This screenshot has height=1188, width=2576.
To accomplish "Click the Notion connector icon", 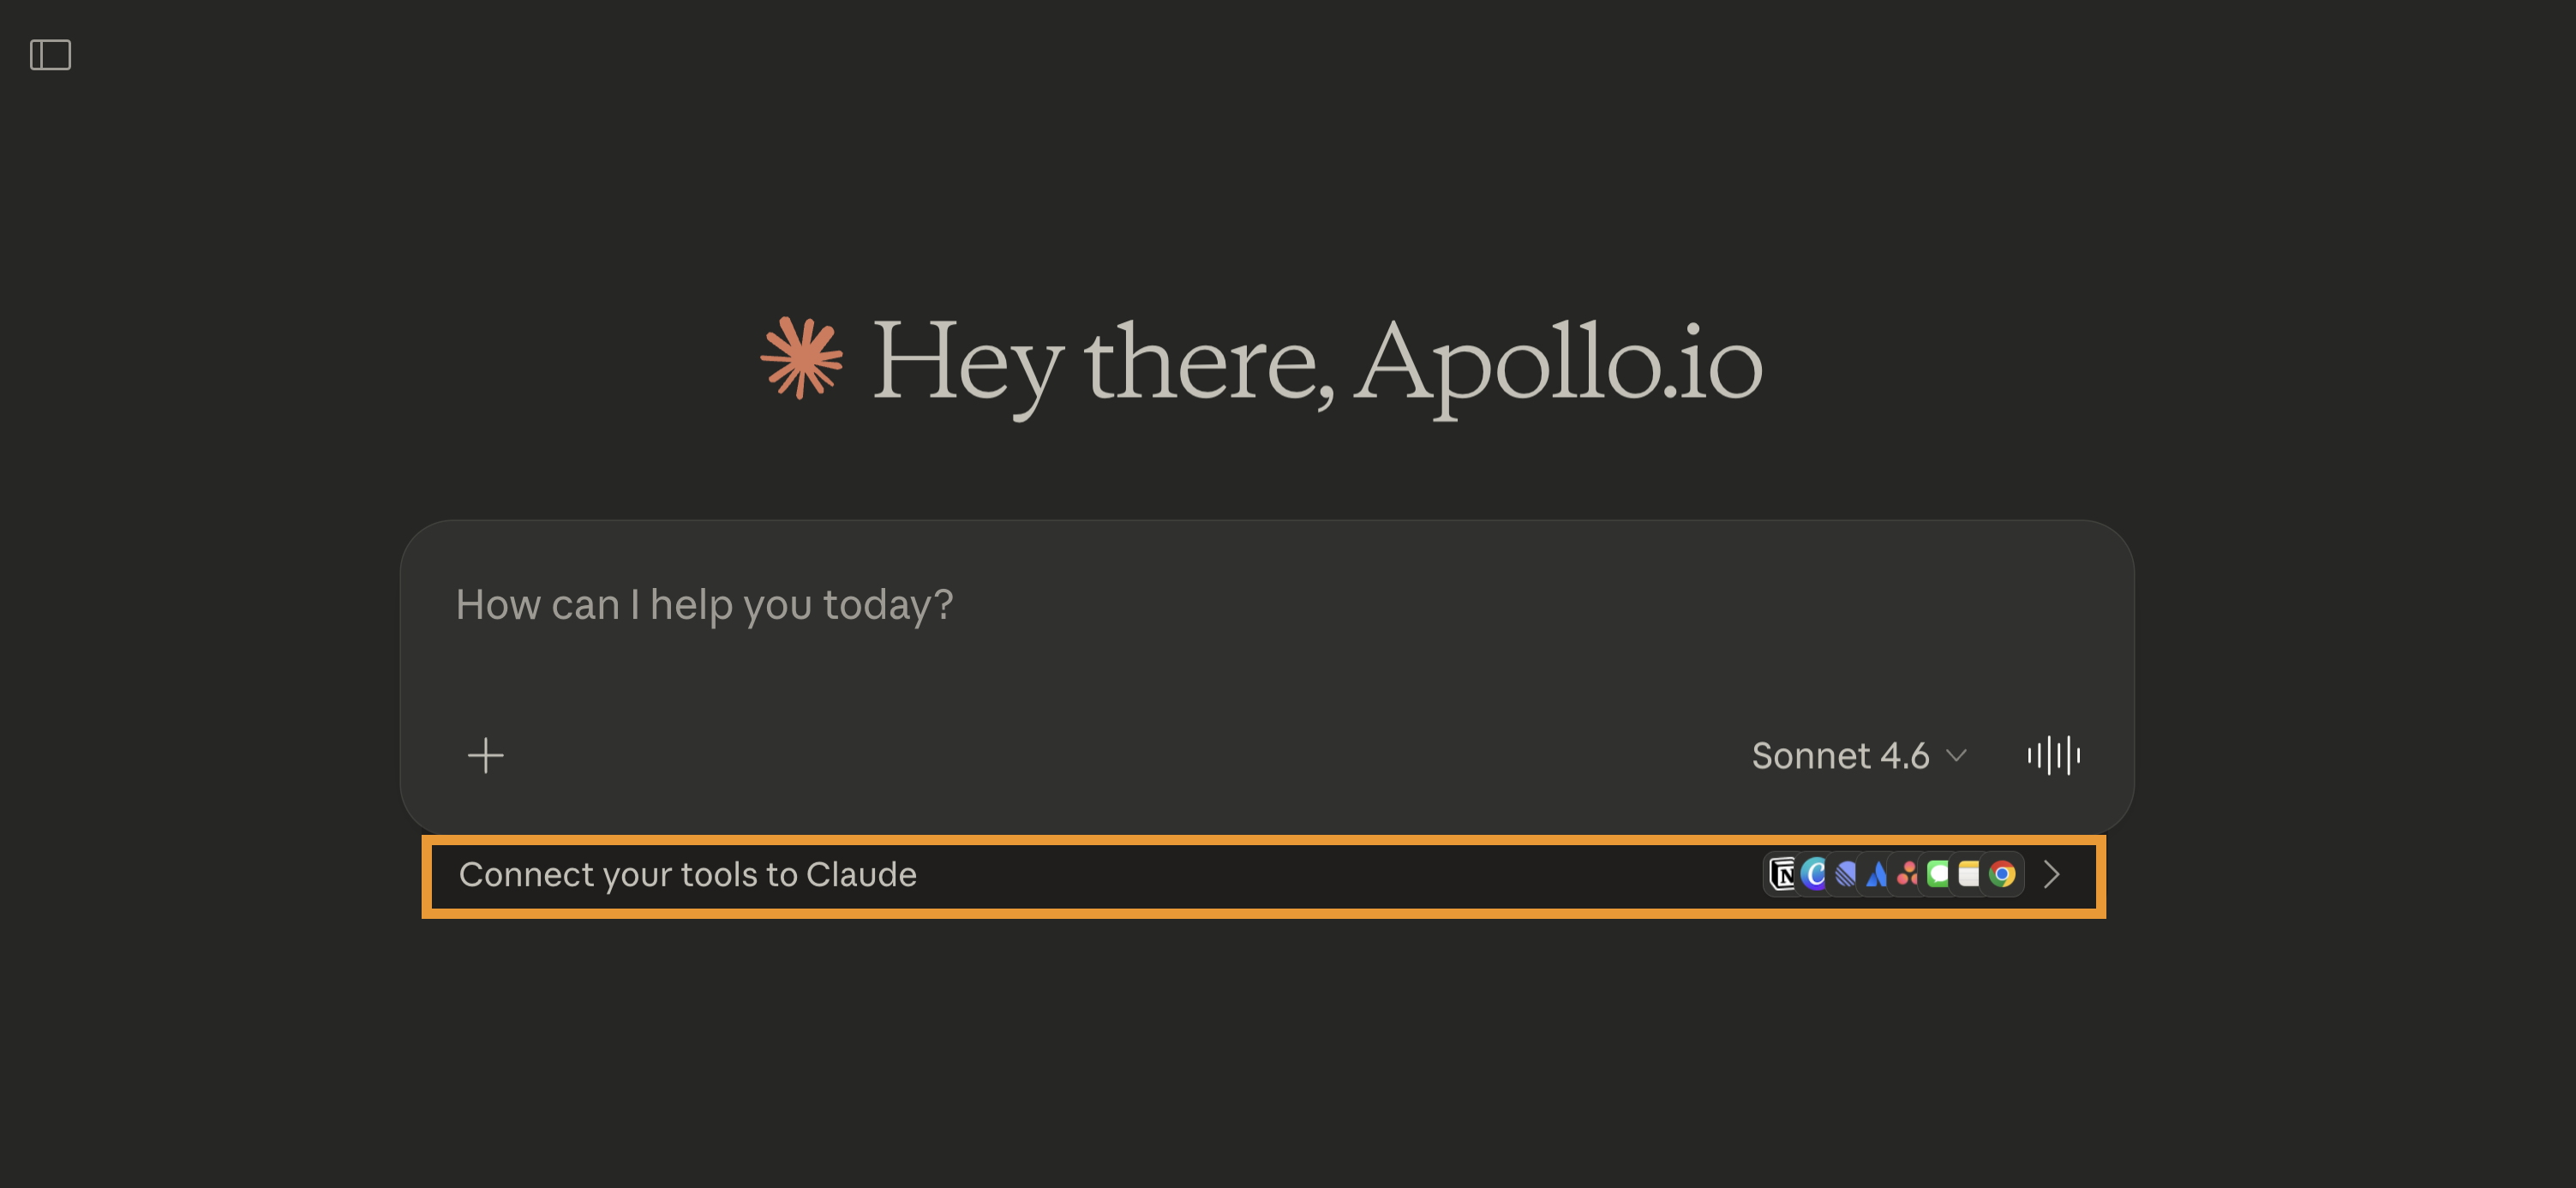I will point(1782,874).
